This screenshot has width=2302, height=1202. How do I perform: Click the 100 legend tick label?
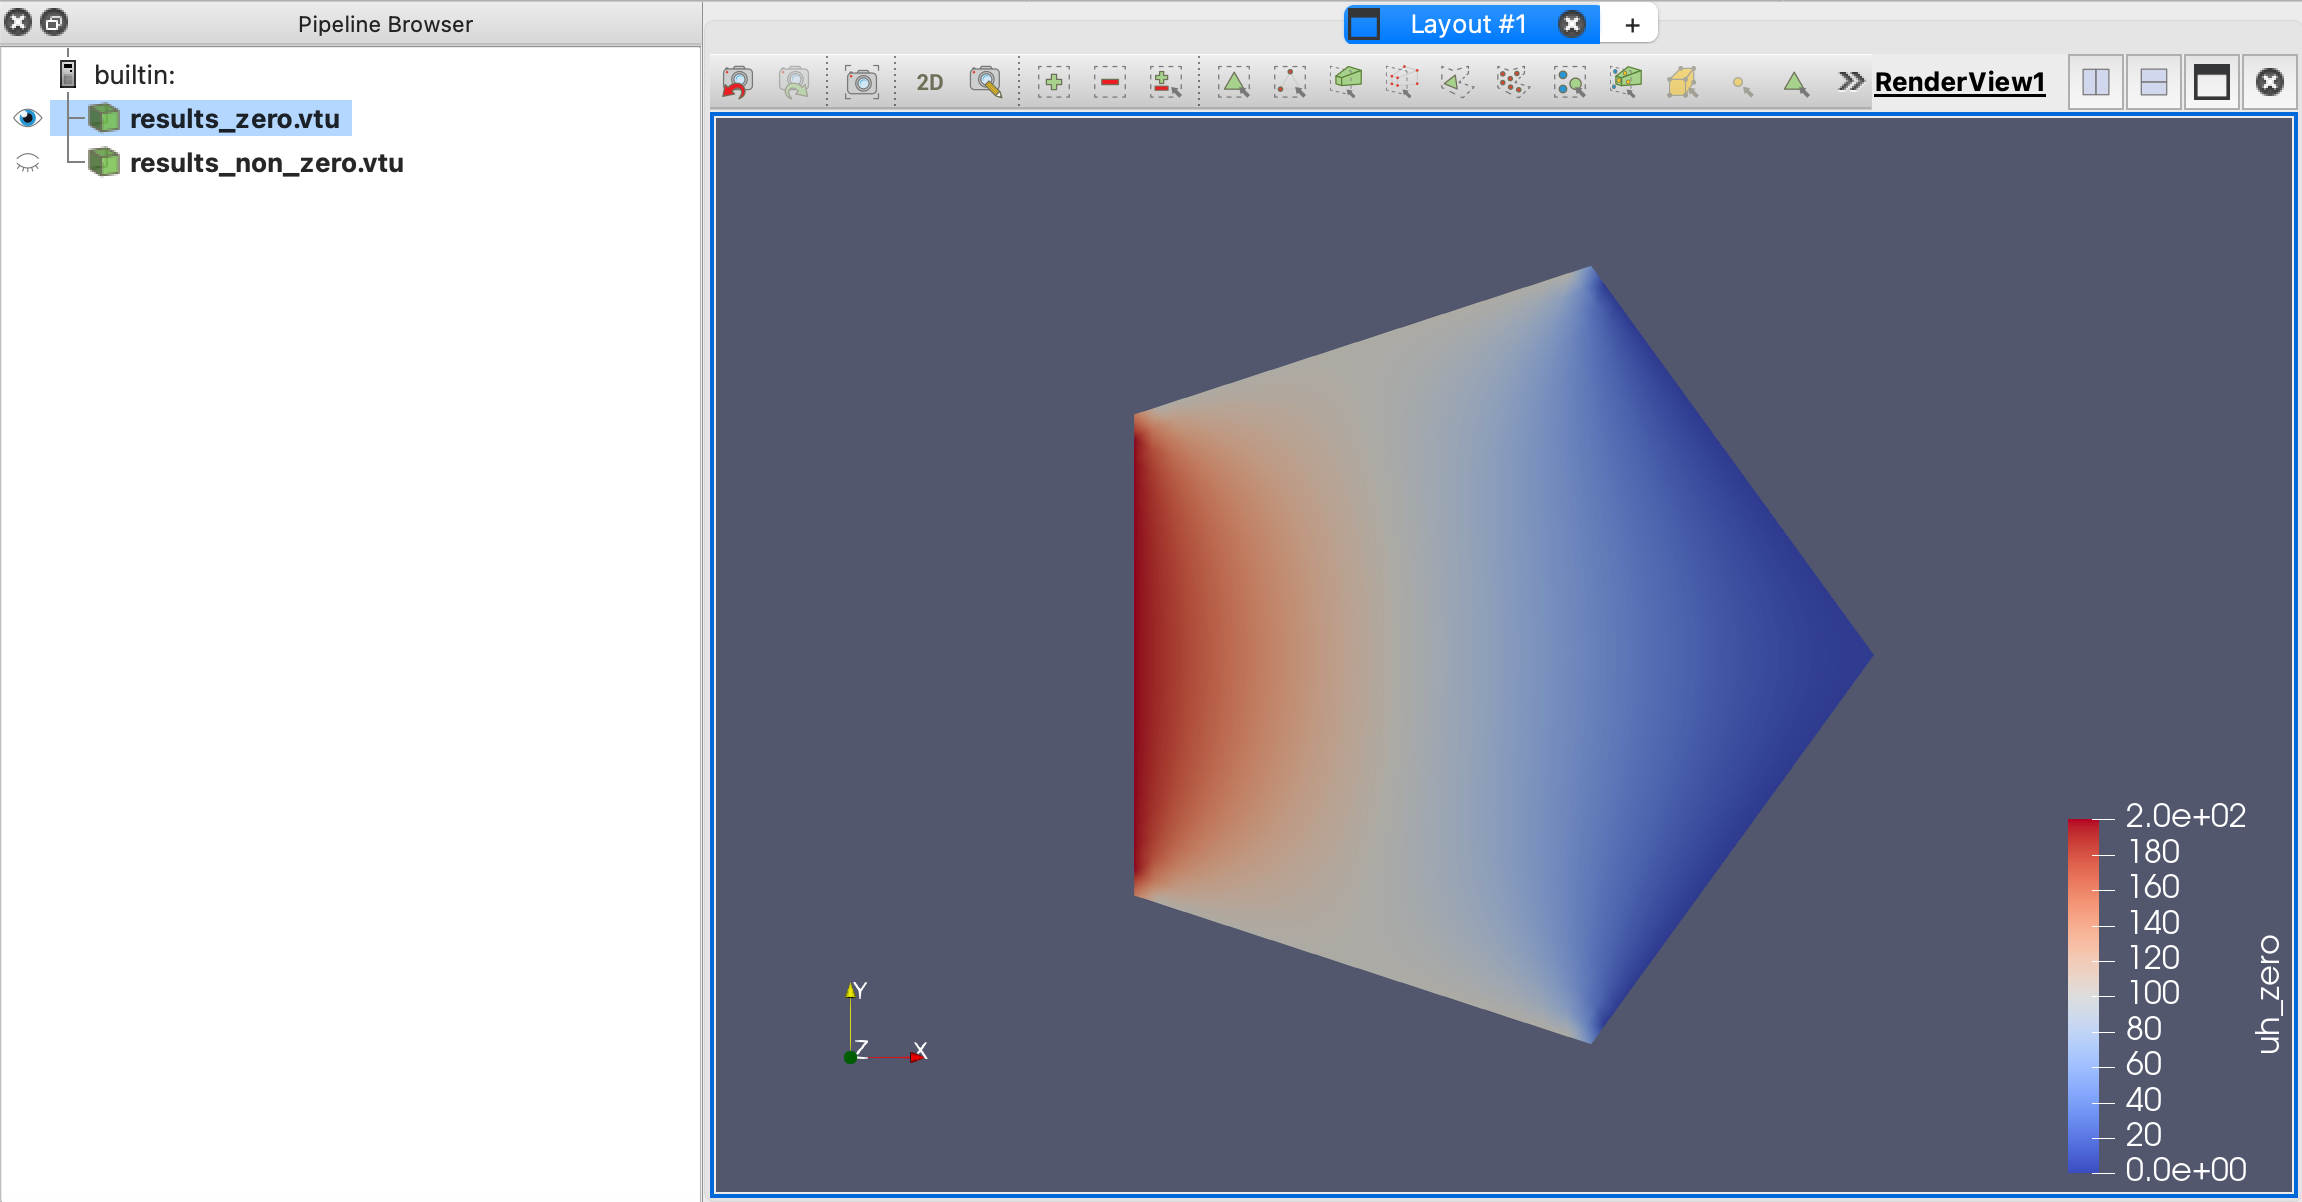[x=2154, y=992]
